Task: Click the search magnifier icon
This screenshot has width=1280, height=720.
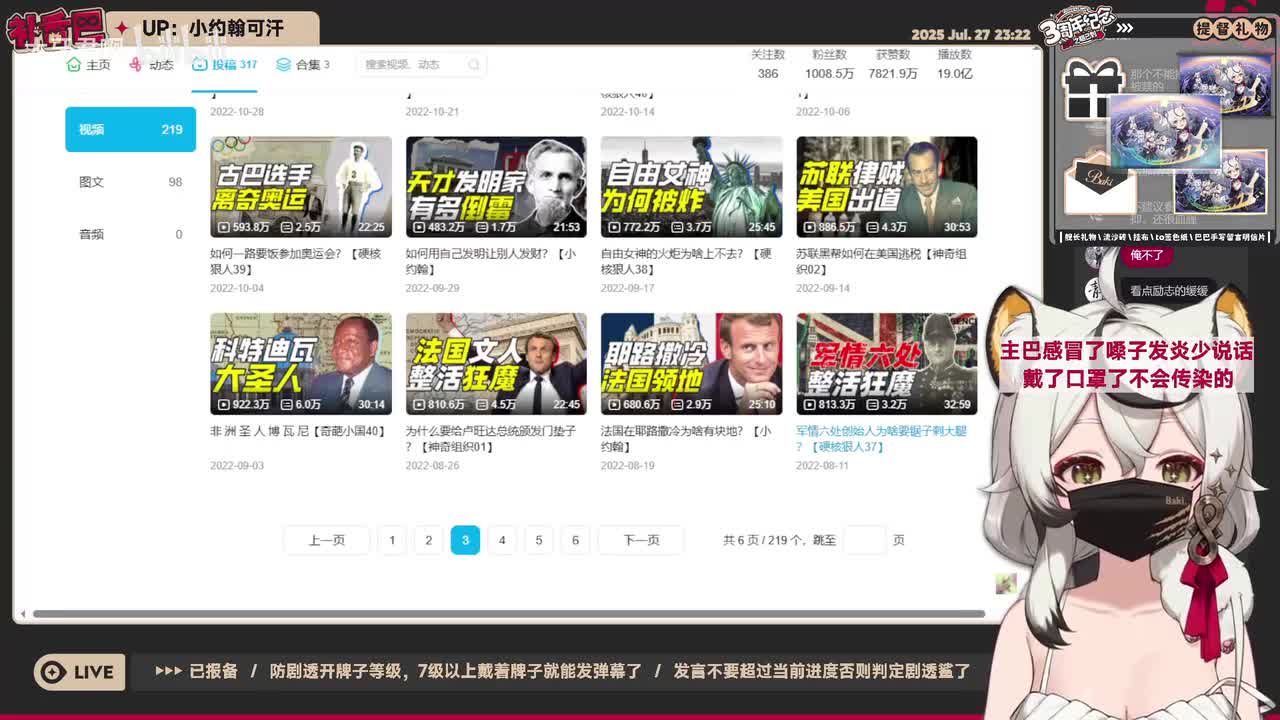Action: coord(474,64)
